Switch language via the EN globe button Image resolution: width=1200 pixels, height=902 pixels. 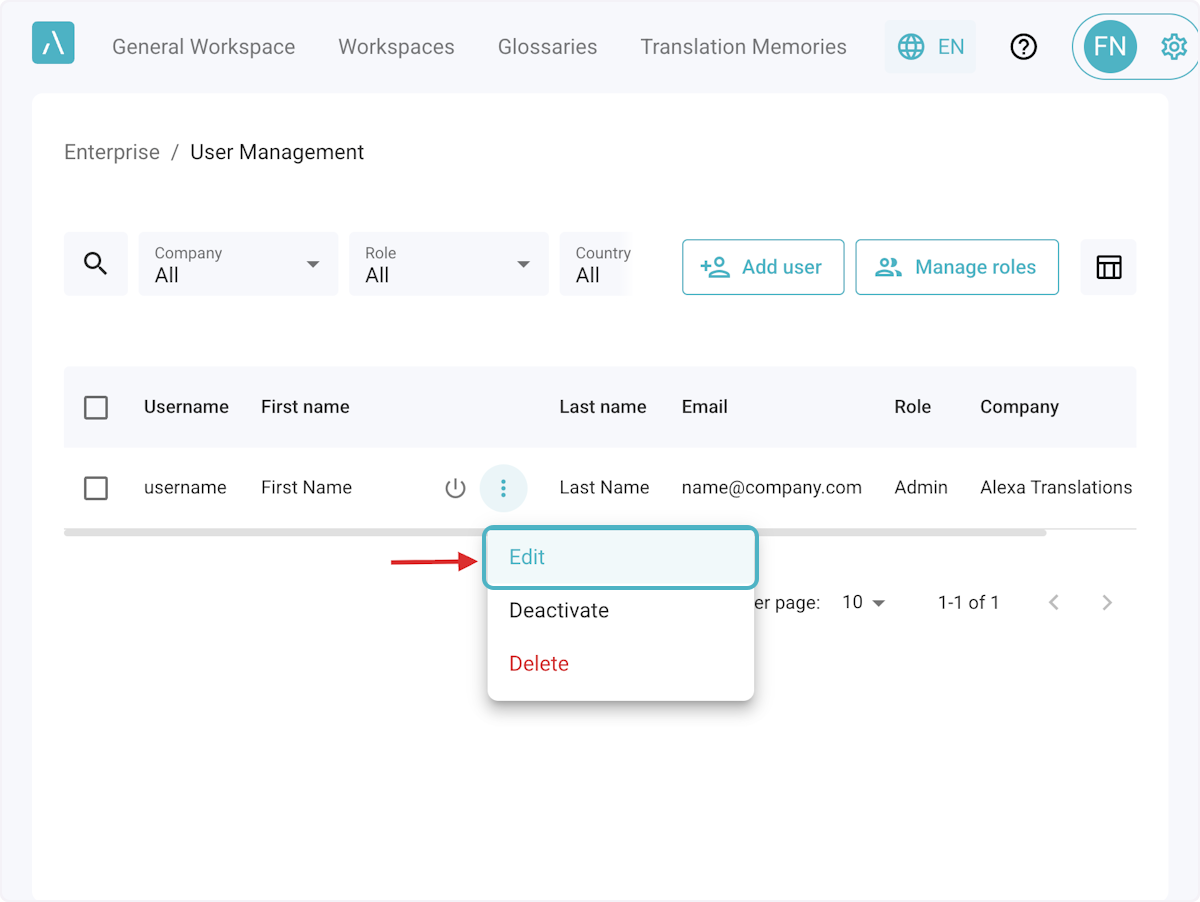coord(931,47)
